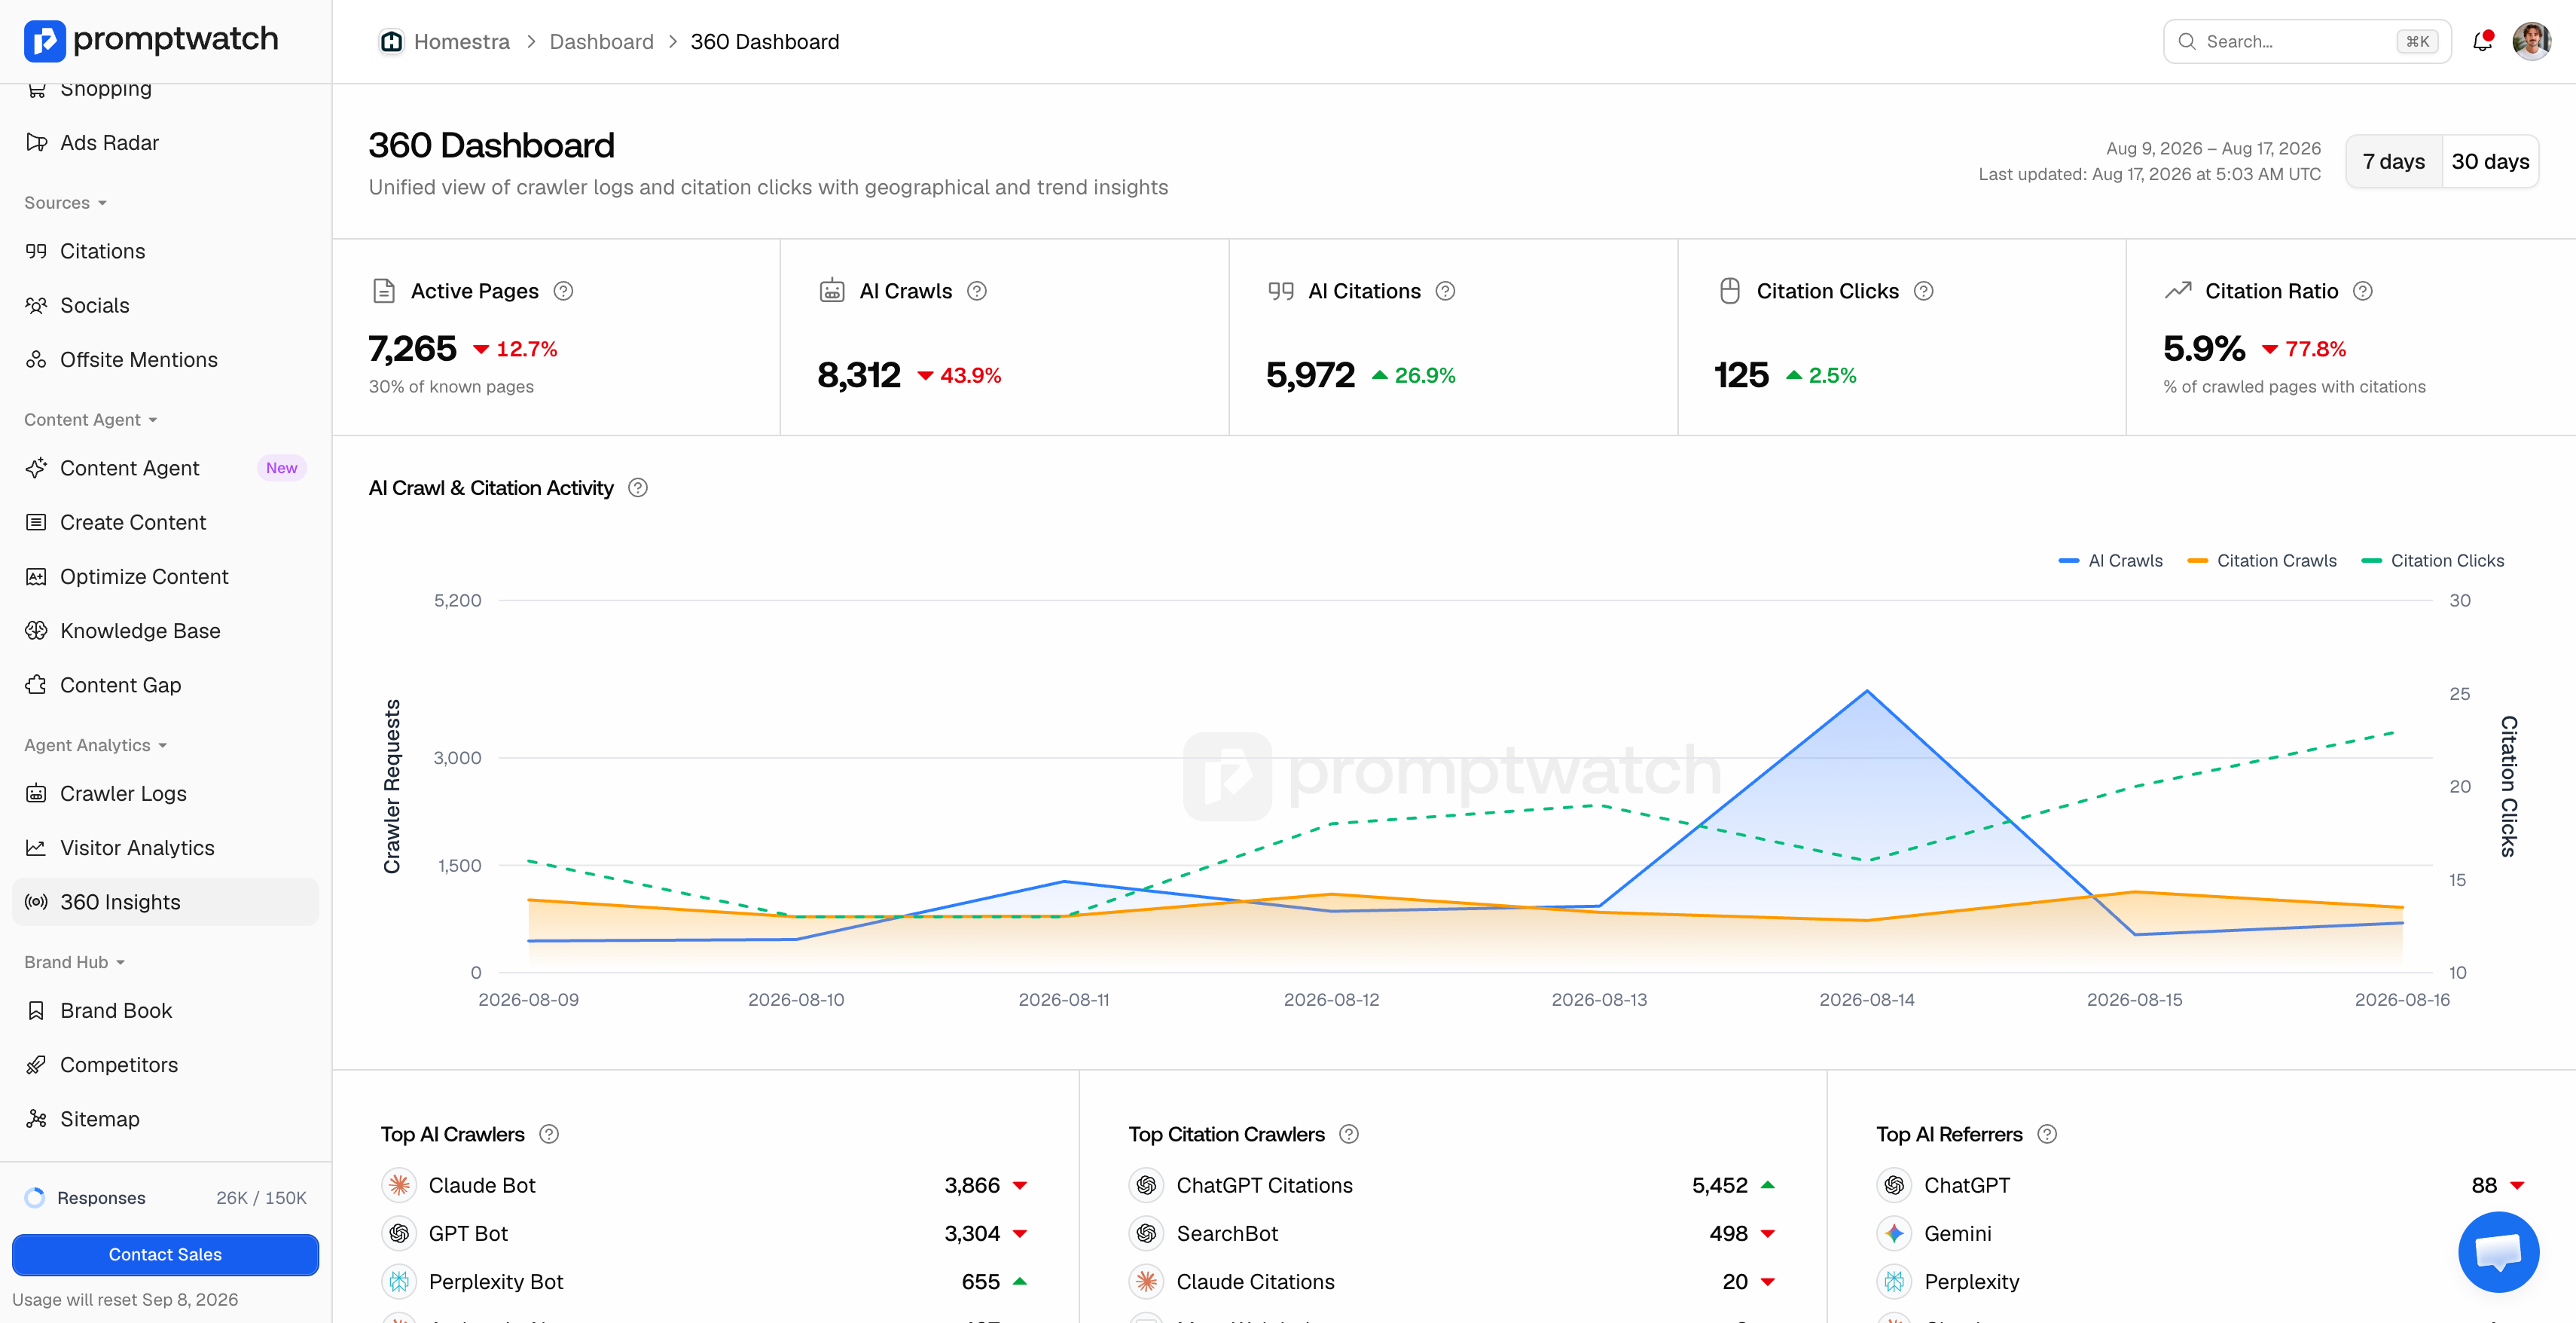
Task: Open Sitemap page
Action: (165, 1119)
